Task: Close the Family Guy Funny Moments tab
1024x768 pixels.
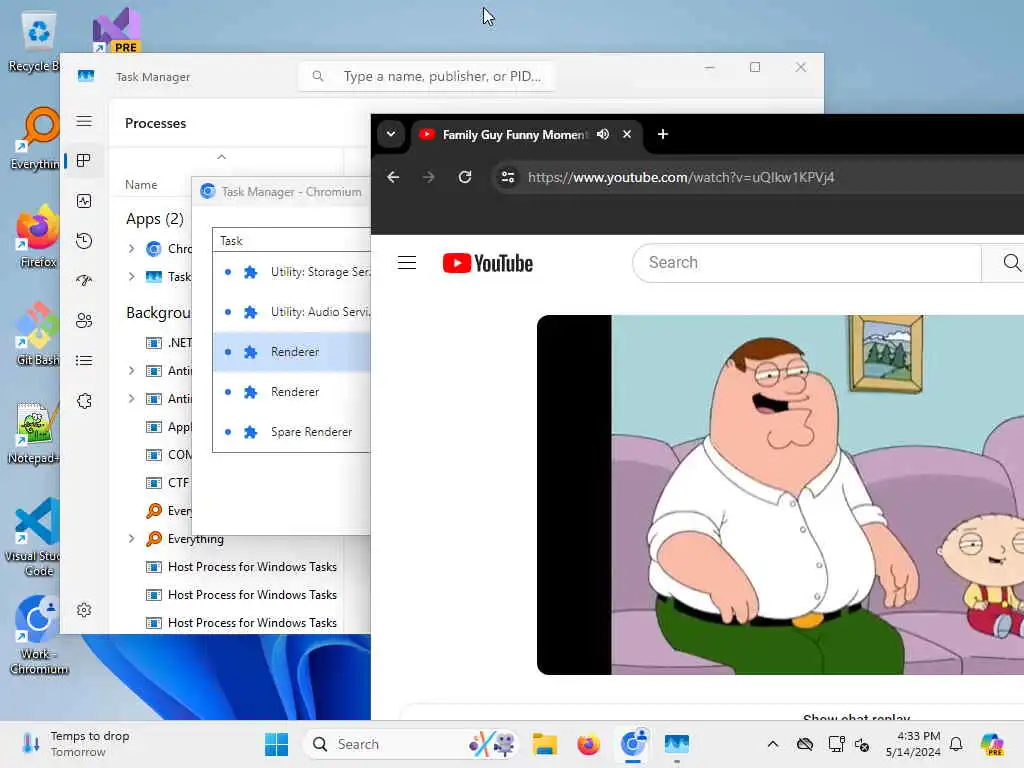Action: click(x=627, y=134)
